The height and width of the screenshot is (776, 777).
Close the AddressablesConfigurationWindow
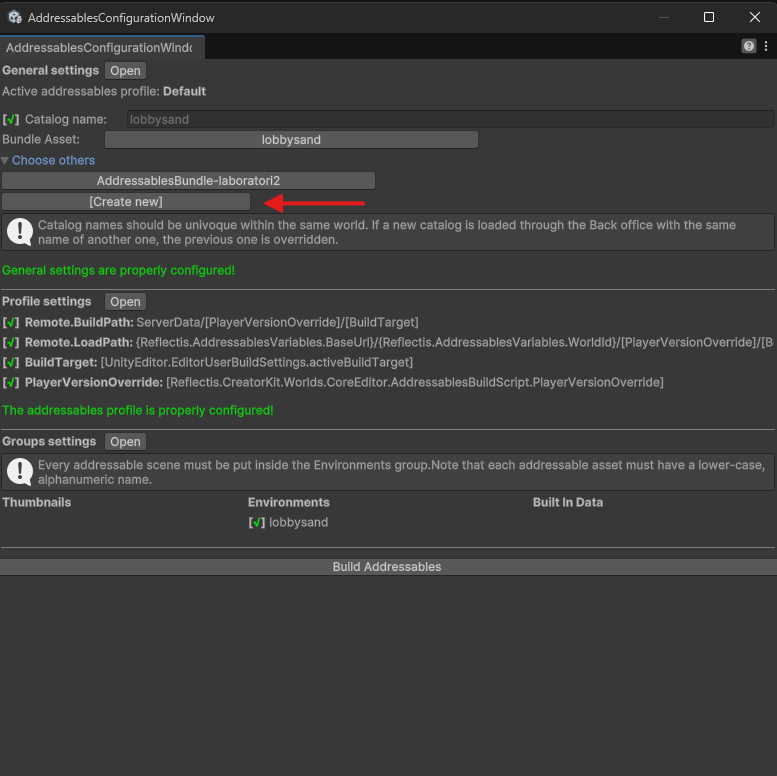[x=755, y=17]
